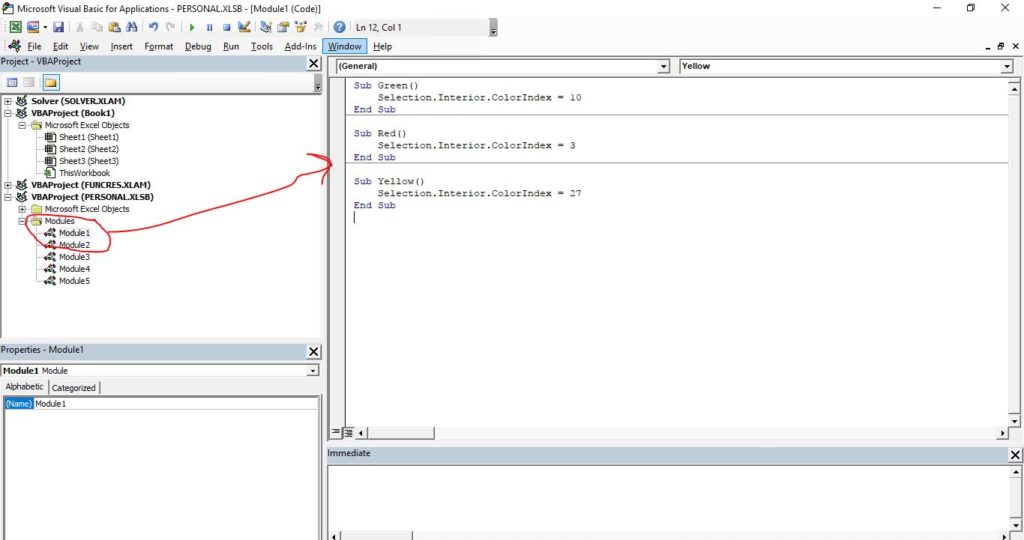The width and height of the screenshot is (1024, 540).
Task: Toggle Folders view in Project panel
Action: pos(49,82)
